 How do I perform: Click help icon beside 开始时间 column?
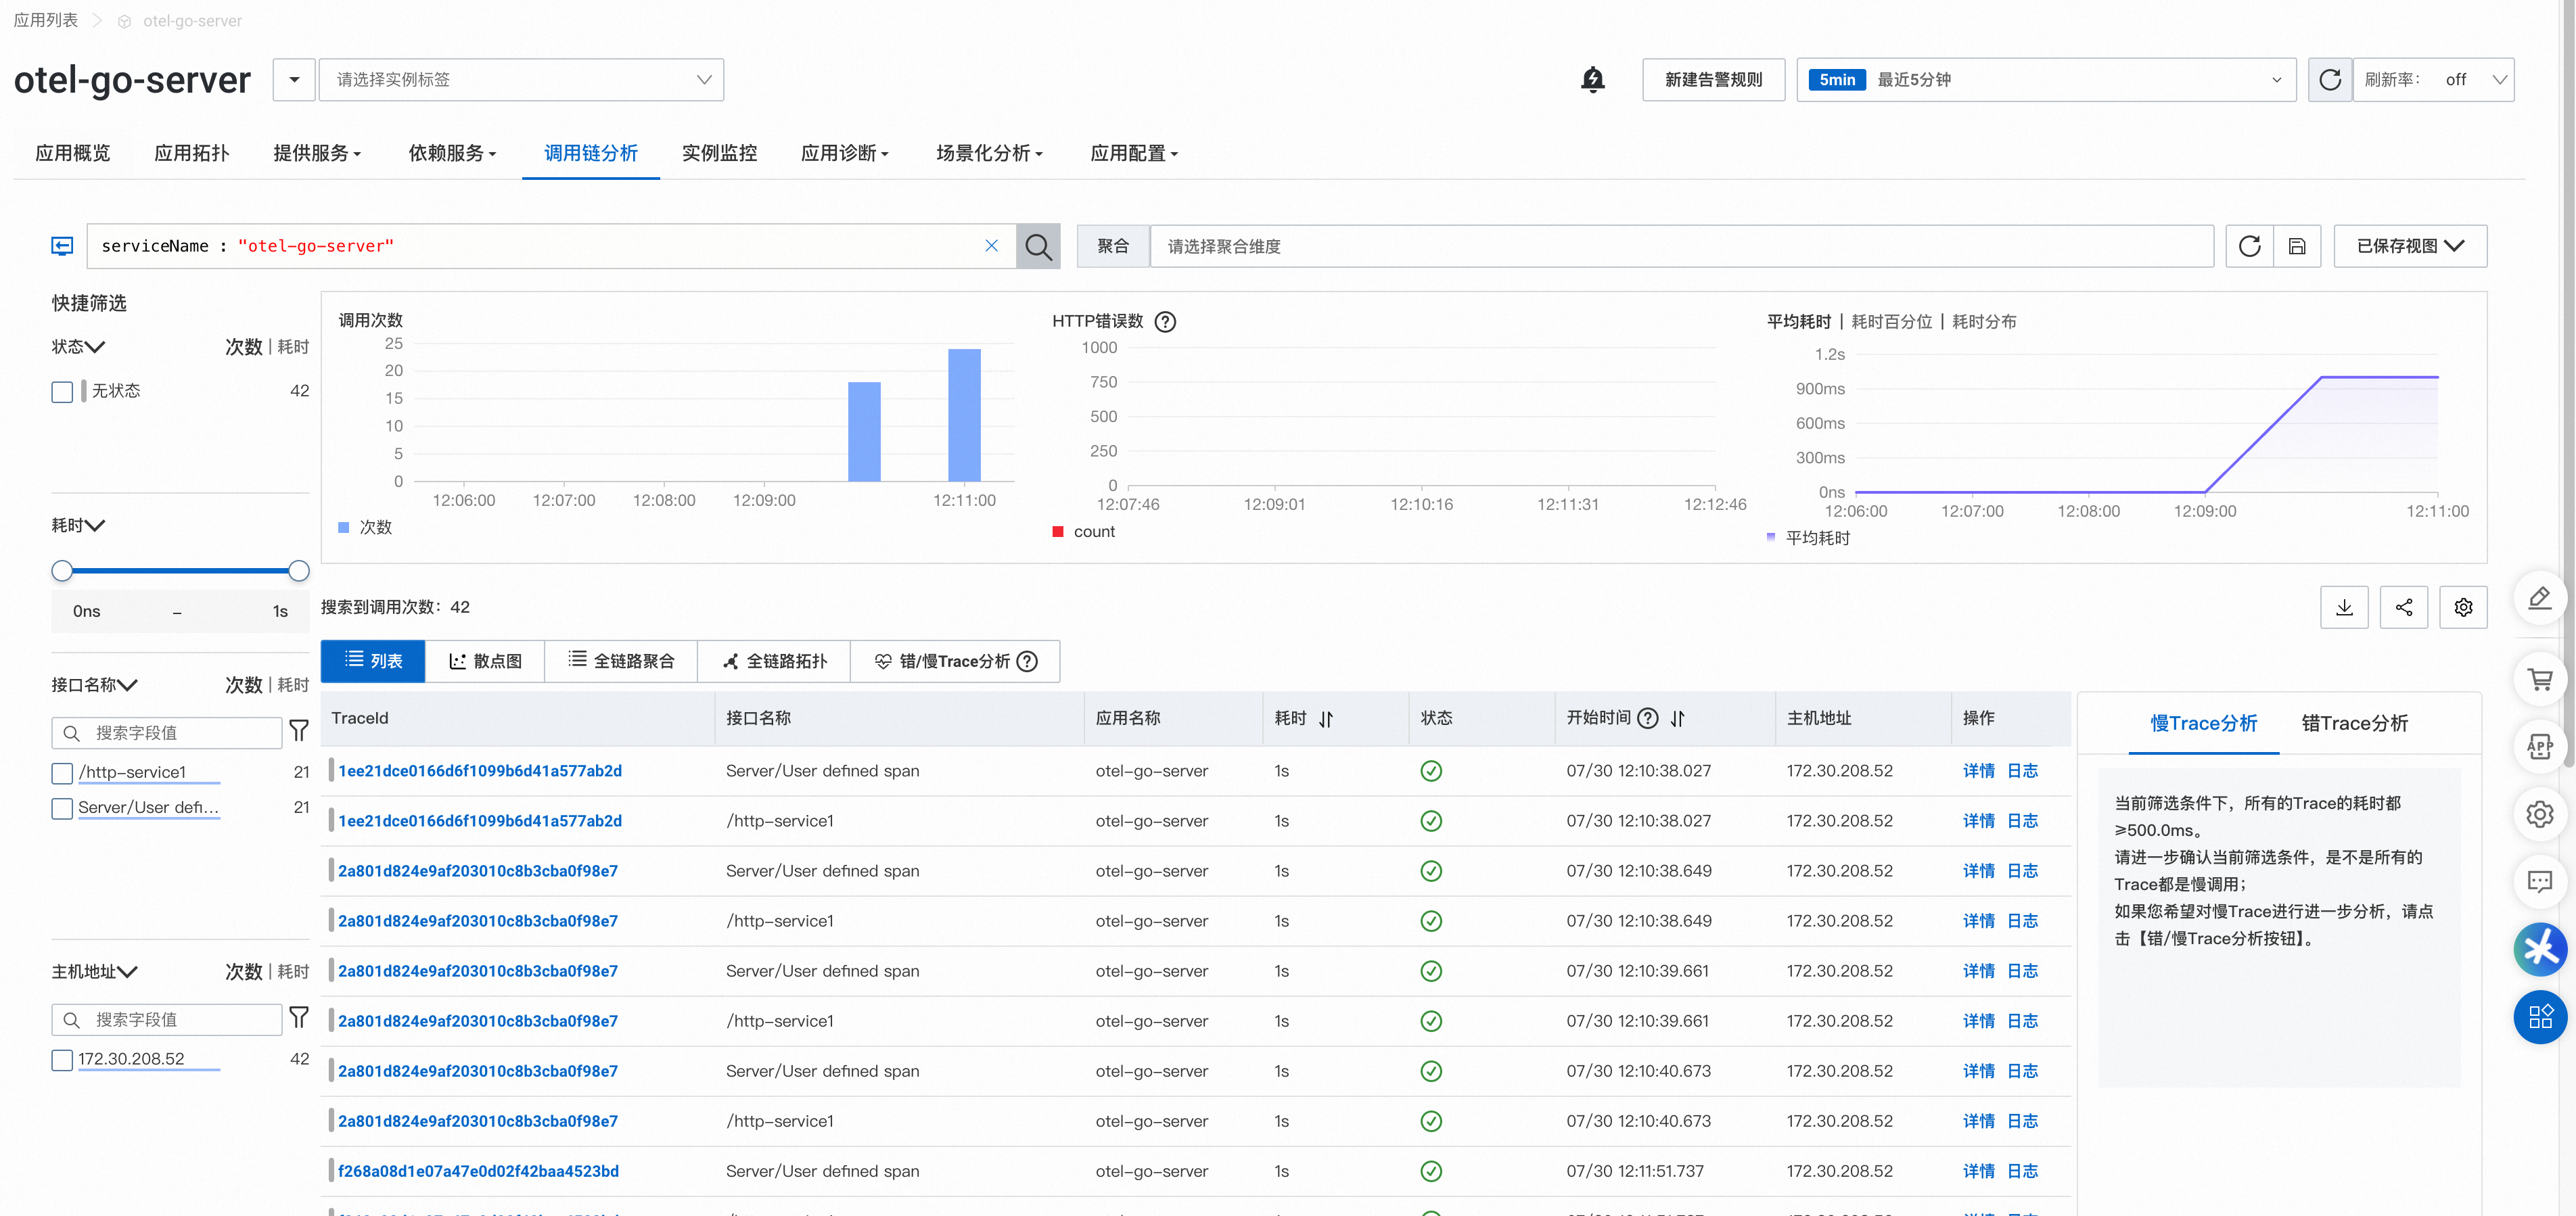pos(1648,718)
